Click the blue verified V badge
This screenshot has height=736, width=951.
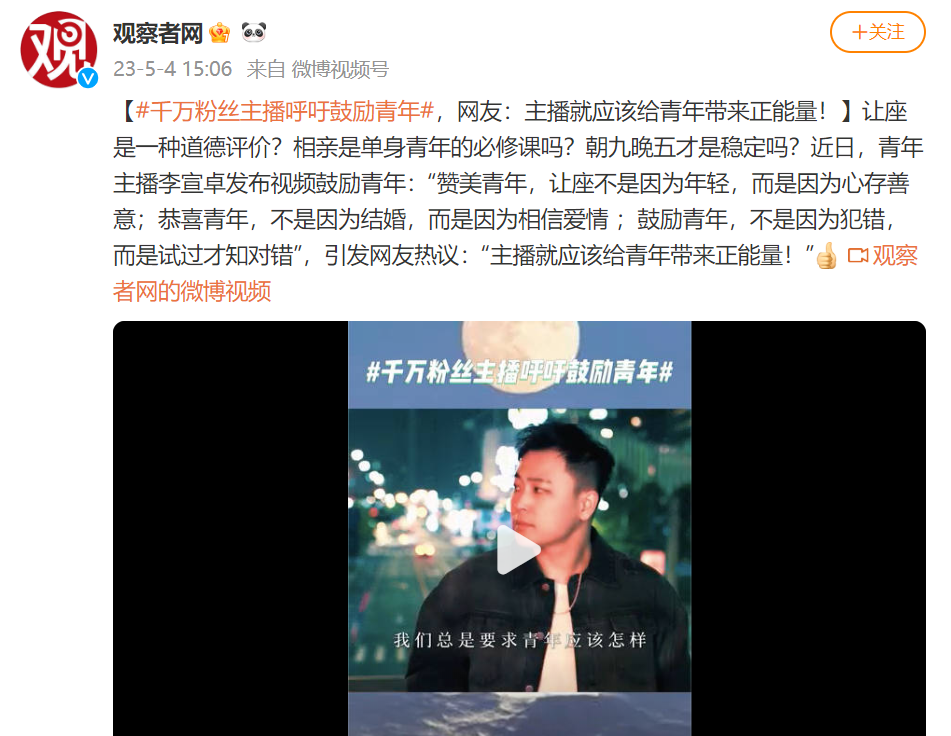(x=88, y=78)
